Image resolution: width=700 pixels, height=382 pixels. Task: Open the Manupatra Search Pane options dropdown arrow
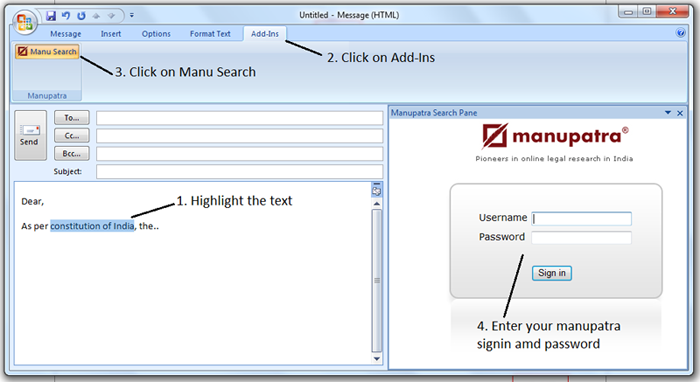pos(668,113)
